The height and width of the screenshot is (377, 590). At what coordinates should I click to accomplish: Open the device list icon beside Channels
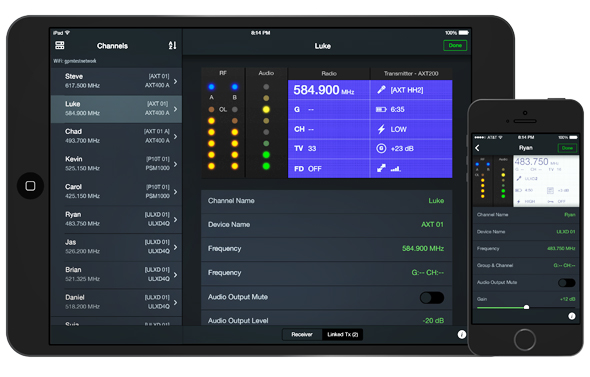tap(60, 46)
